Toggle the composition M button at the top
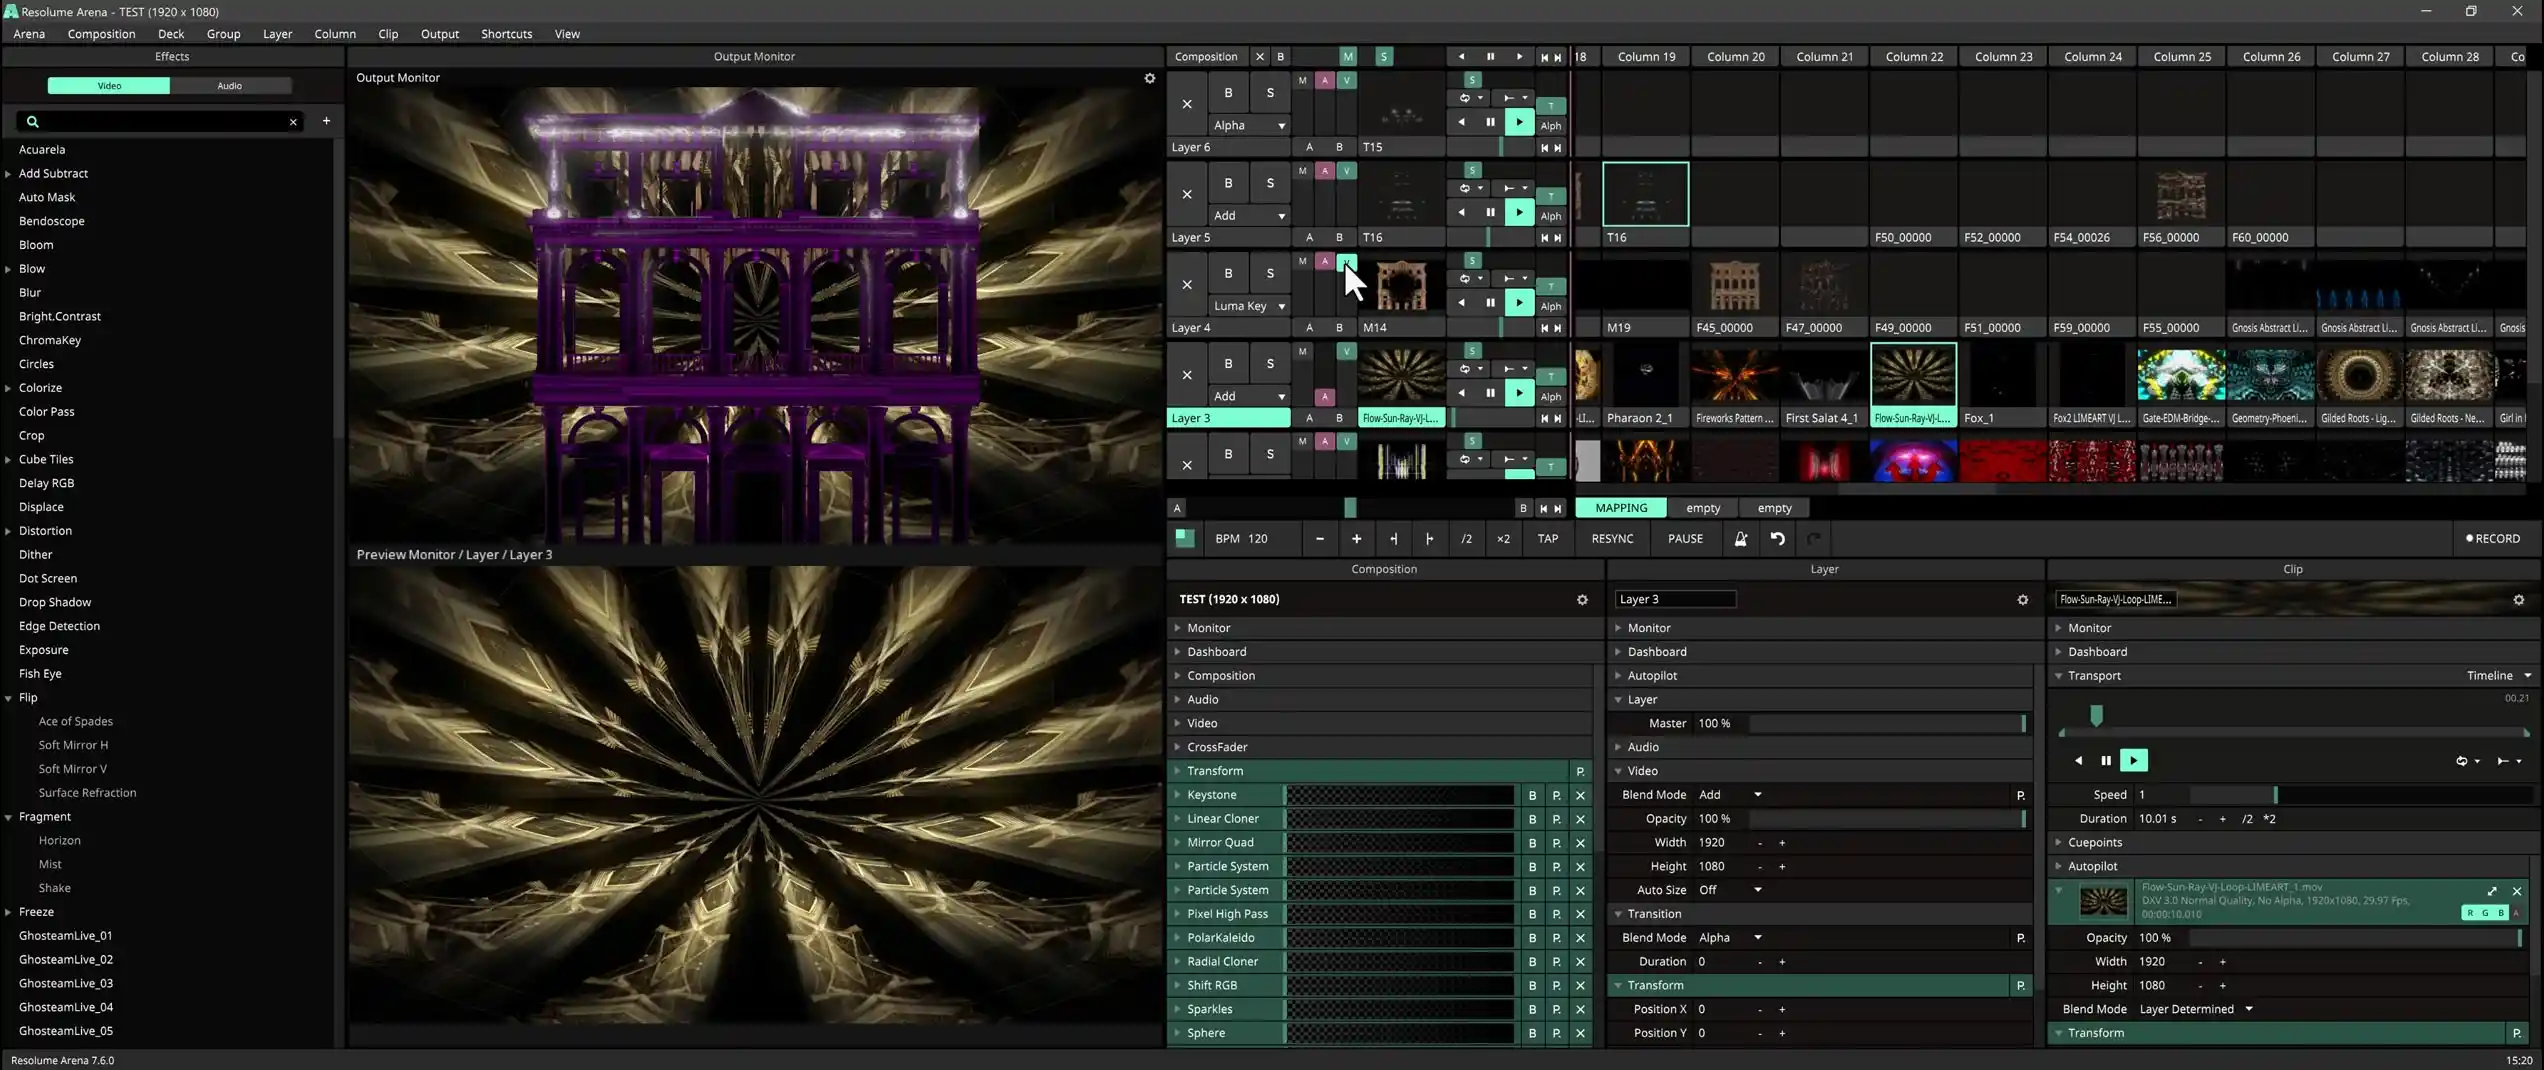This screenshot has width=2544, height=1070. (1348, 57)
